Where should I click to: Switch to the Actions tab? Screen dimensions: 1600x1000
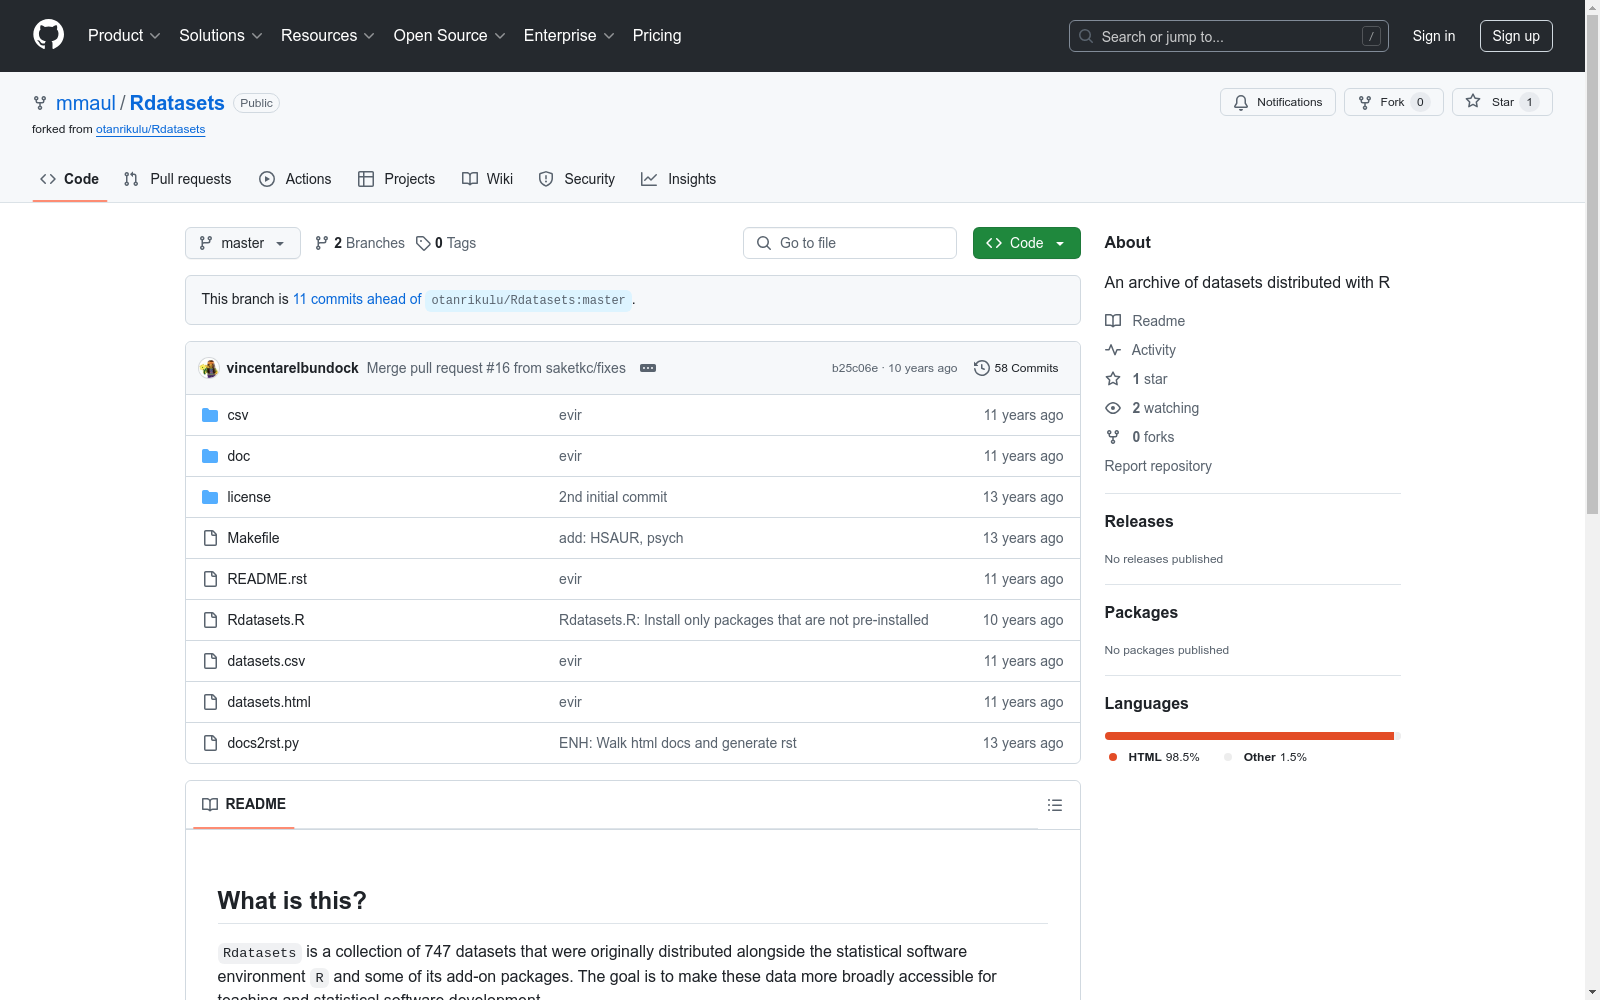[295, 179]
